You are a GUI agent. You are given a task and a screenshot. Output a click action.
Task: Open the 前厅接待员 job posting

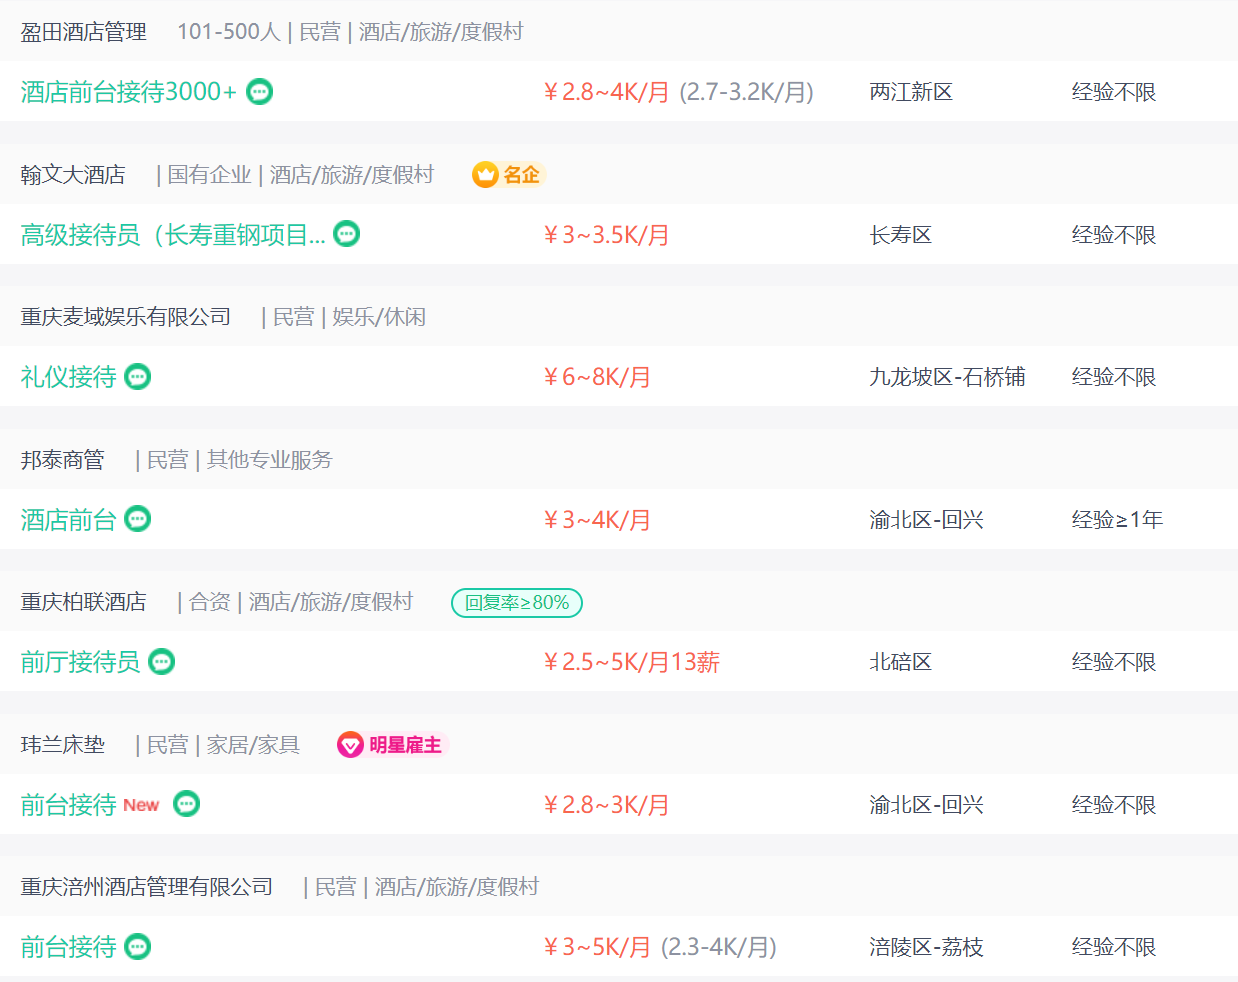click(80, 662)
